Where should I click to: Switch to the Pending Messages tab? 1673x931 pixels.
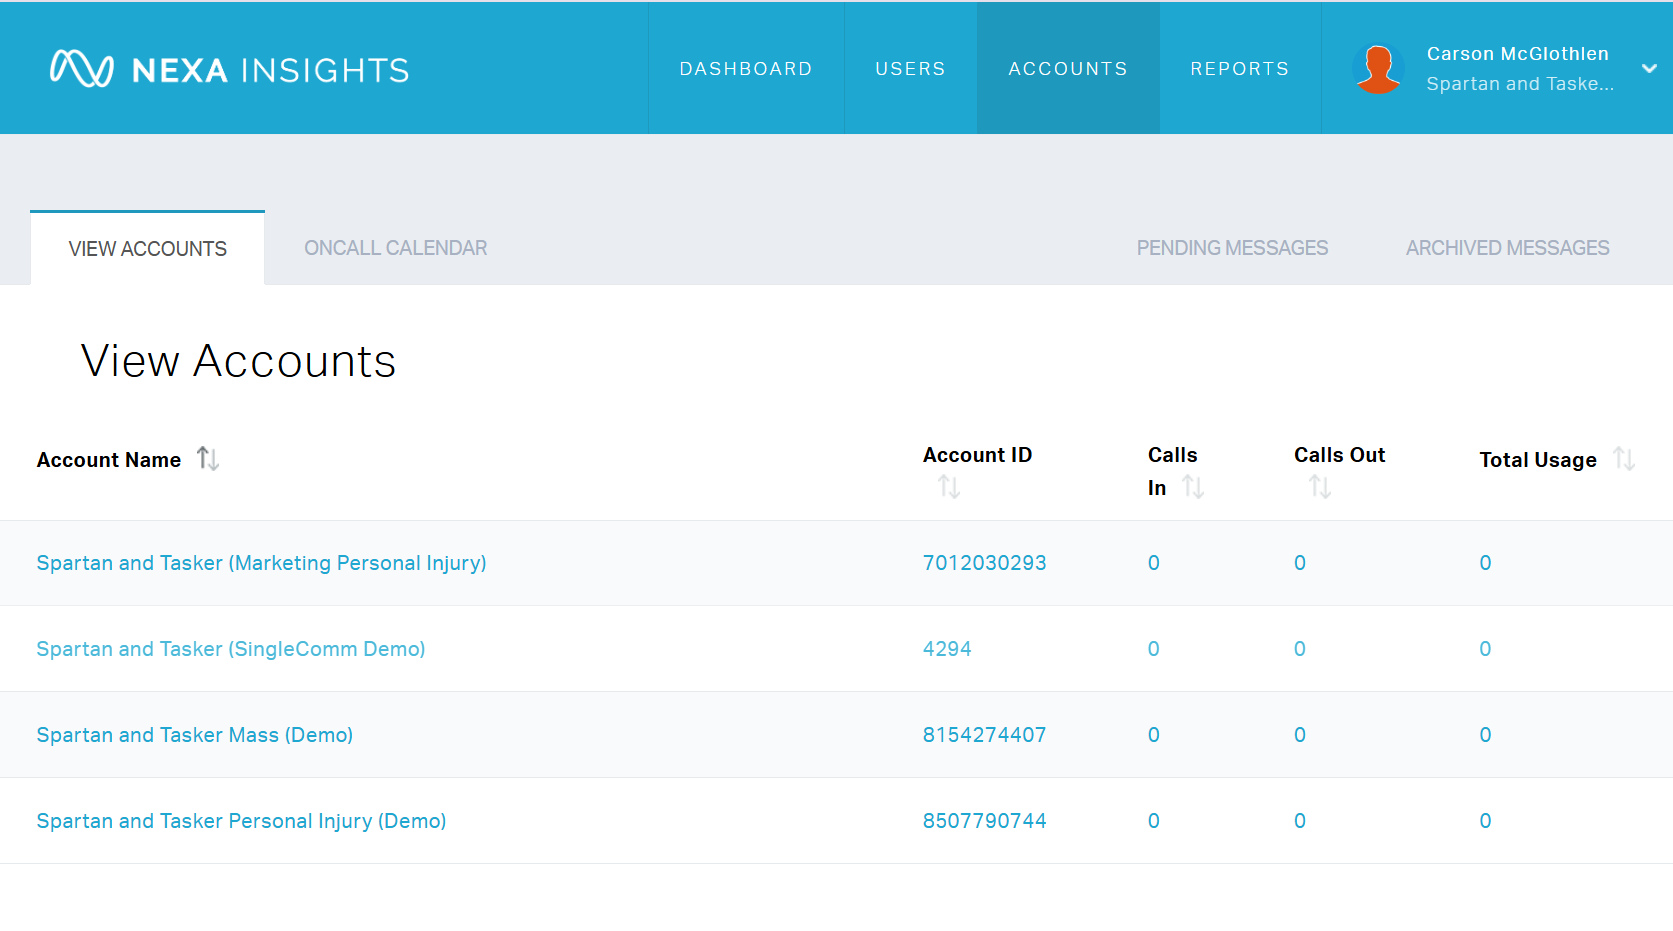pyautogui.click(x=1232, y=248)
